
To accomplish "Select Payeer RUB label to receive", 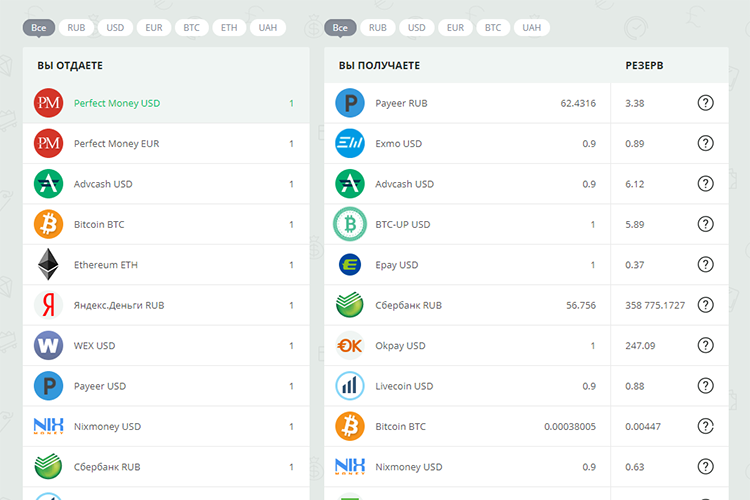I will [401, 103].
